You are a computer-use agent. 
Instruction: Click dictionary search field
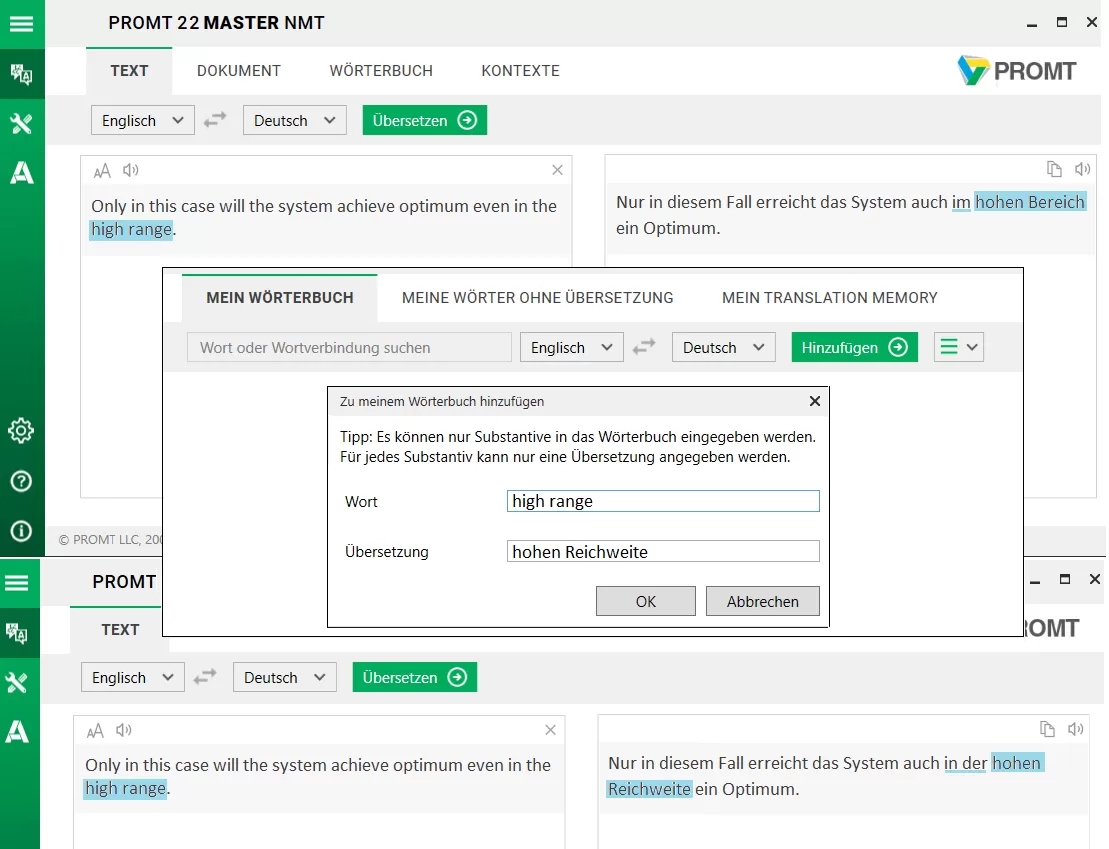[x=349, y=347]
